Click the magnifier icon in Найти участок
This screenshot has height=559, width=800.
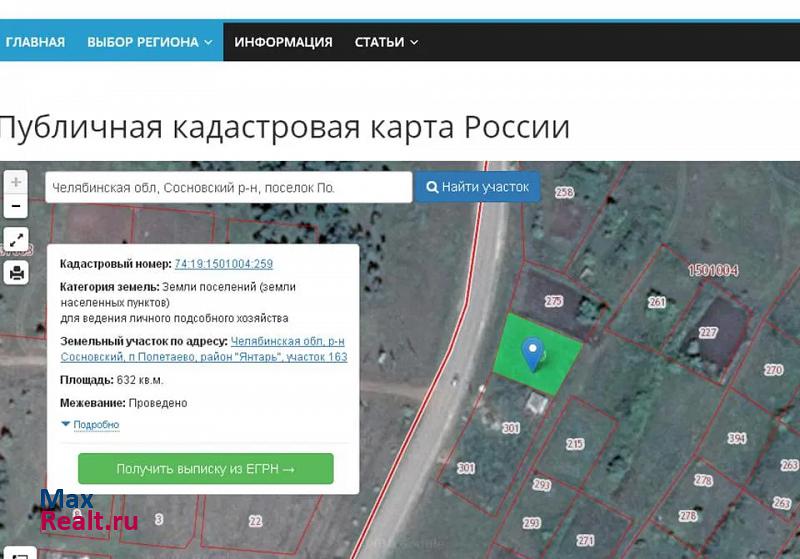(432, 187)
